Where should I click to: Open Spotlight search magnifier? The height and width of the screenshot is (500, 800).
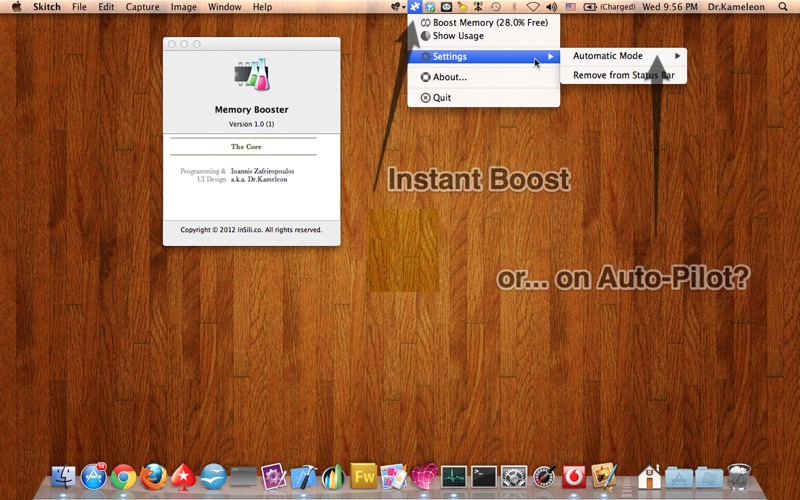[x=783, y=7]
